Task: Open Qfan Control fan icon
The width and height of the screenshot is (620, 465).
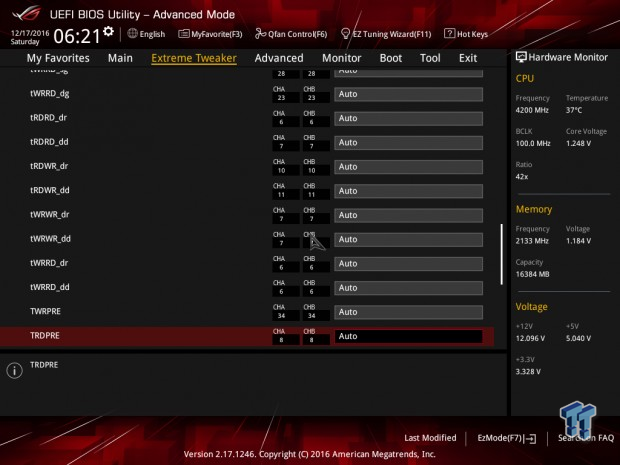Action: click(260, 34)
